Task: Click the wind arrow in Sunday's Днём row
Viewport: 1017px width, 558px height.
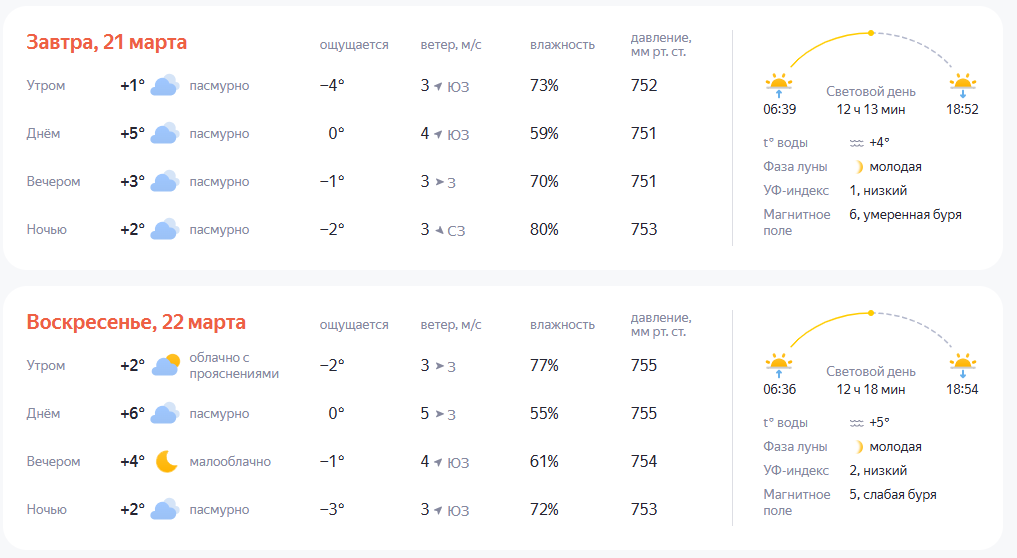Action: (438, 414)
